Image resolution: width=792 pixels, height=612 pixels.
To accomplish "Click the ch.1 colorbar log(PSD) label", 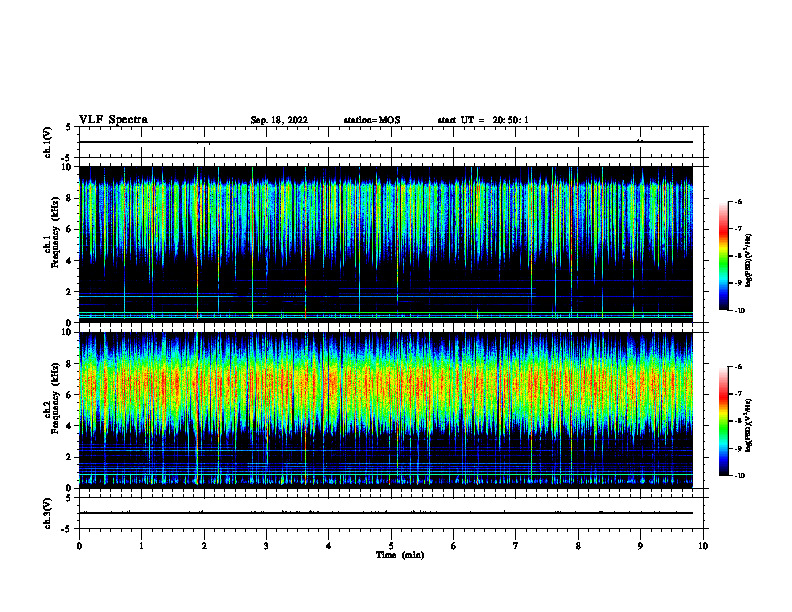I will tap(748, 260).
